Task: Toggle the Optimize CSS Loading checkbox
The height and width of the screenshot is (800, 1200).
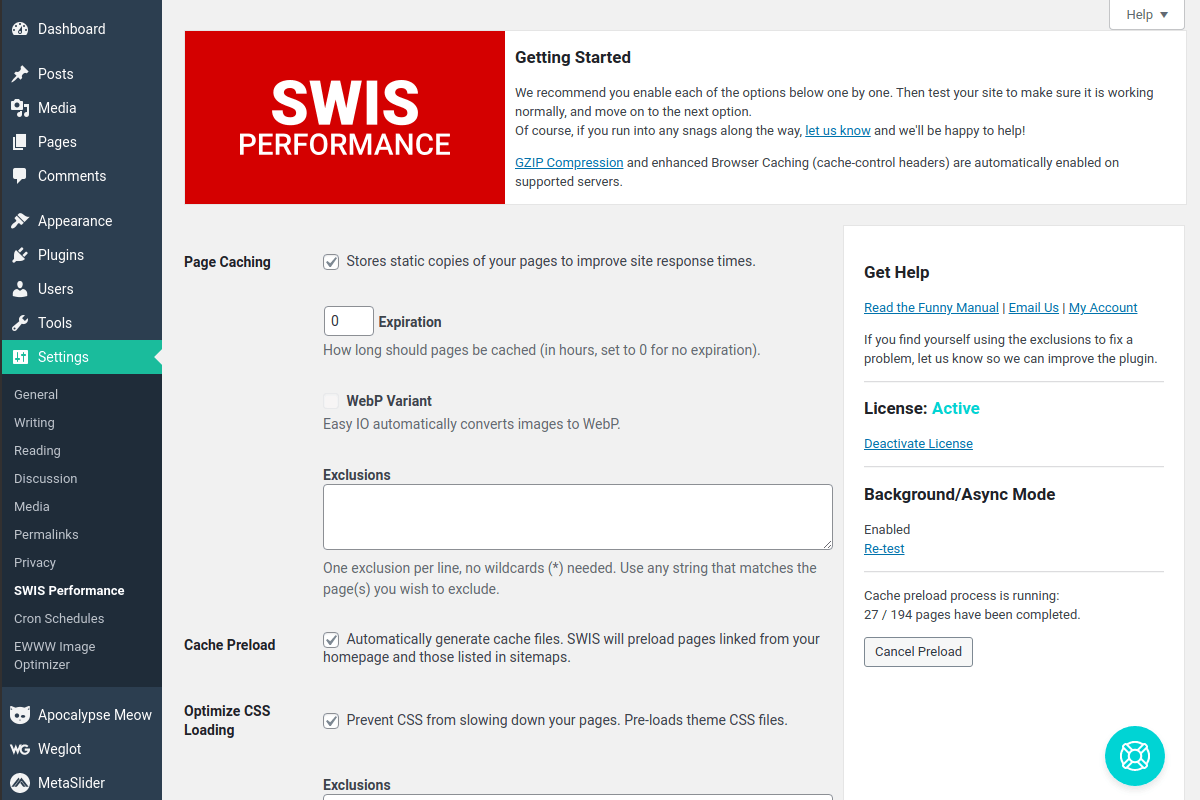Action: click(x=331, y=720)
